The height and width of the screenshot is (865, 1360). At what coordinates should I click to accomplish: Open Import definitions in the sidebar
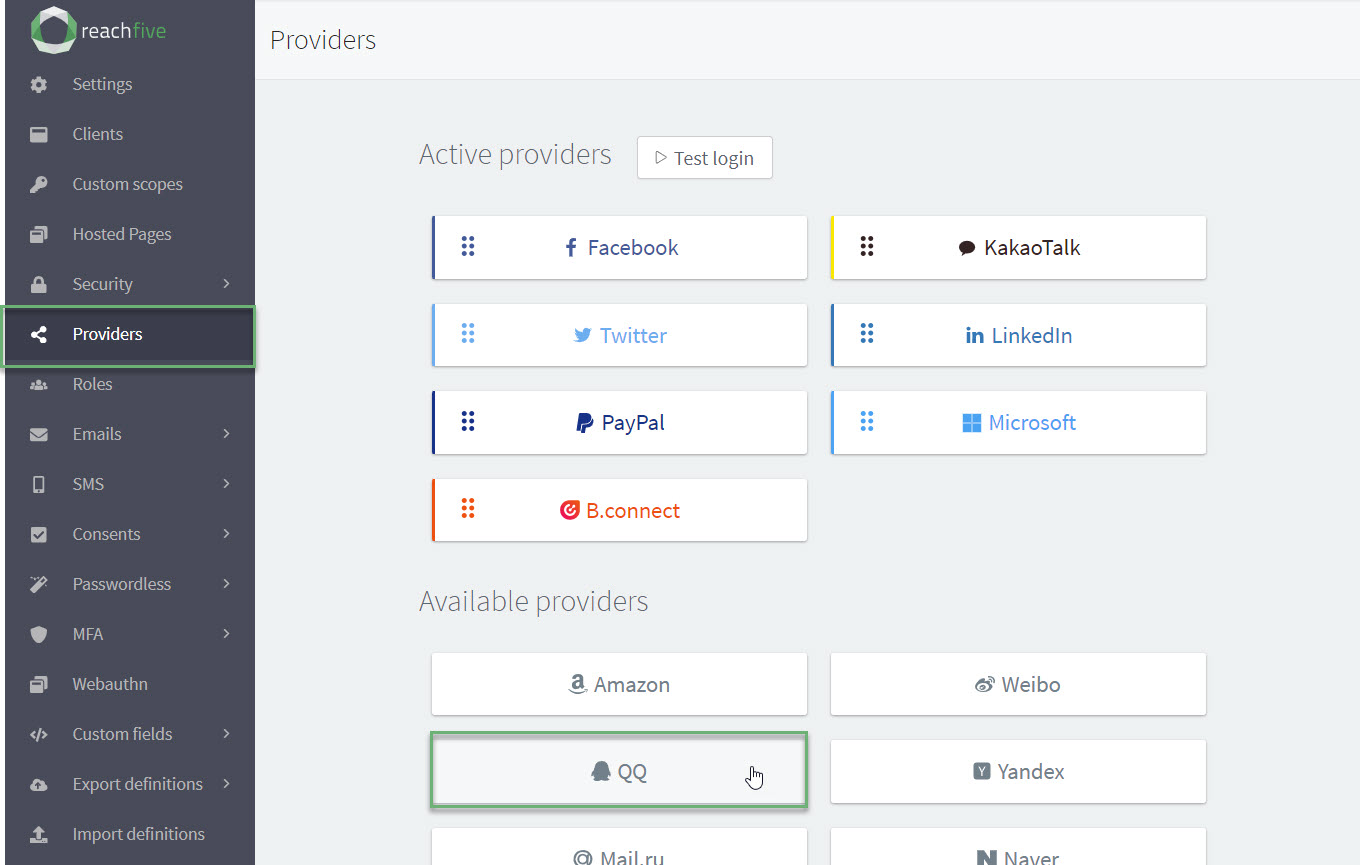[128, 834]
